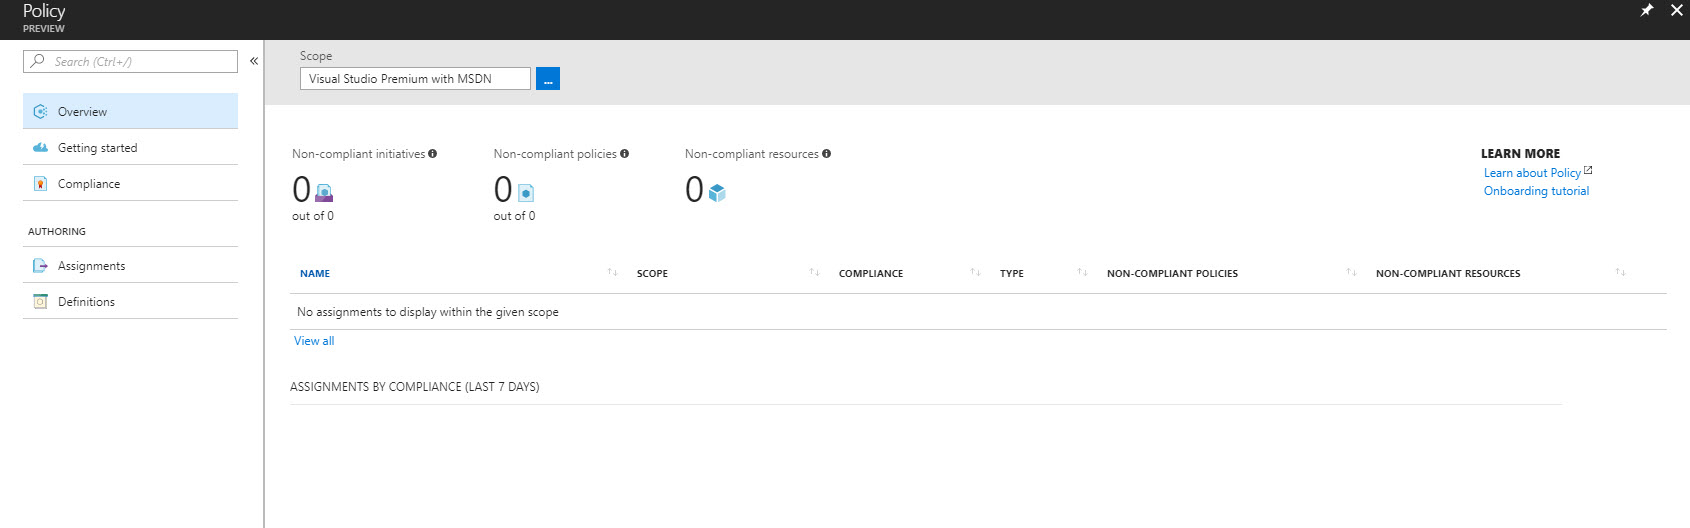Sort by TYPE column arrows
This screenshot has height=528, width=1690.
click(x=1082, y=273)
